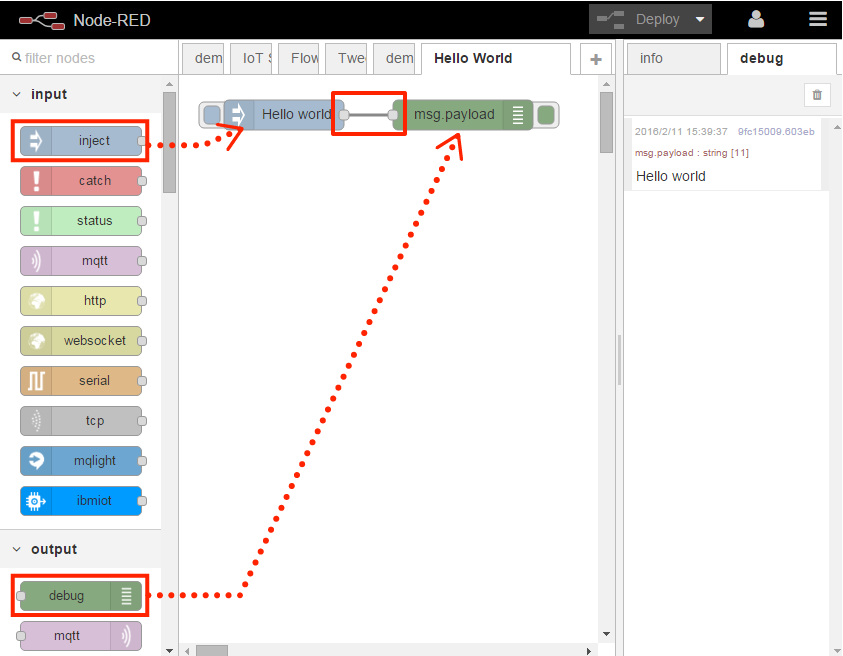
Task: Switch to the first dem flow tab
Action: (x=203, y=58)
